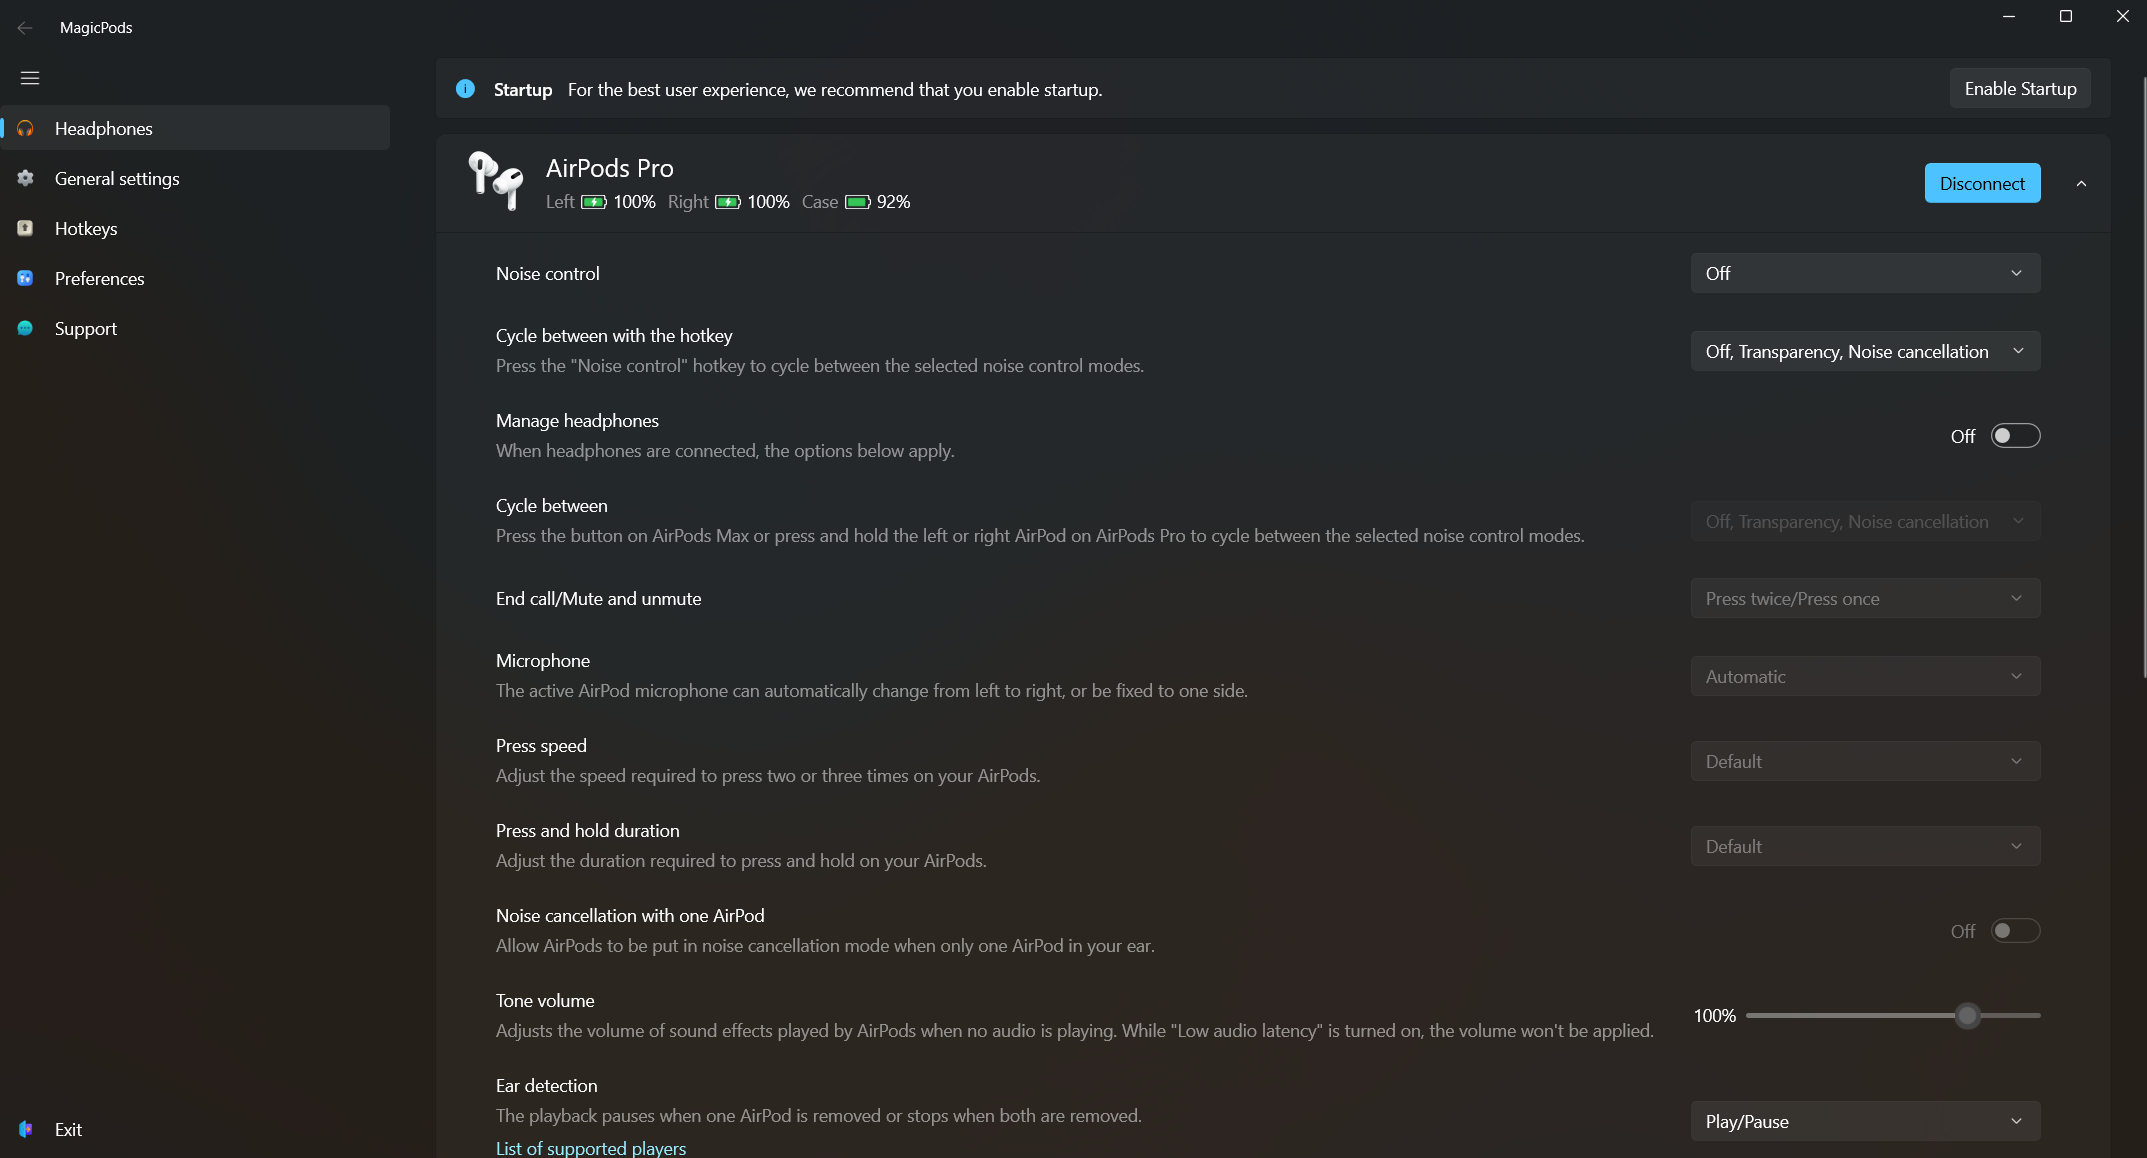Click the Exit icon
This screenshot has width=2147, height=1158.
tap(26, 1129)
